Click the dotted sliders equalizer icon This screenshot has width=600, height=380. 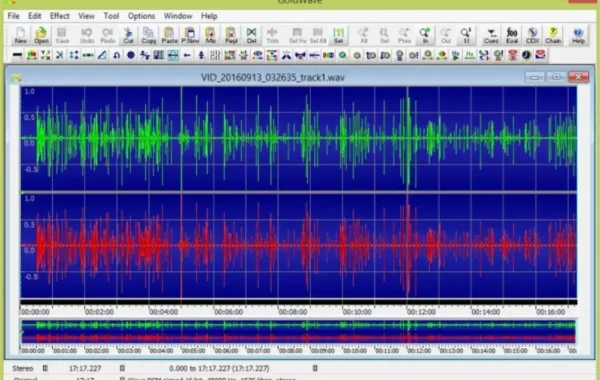215,55
